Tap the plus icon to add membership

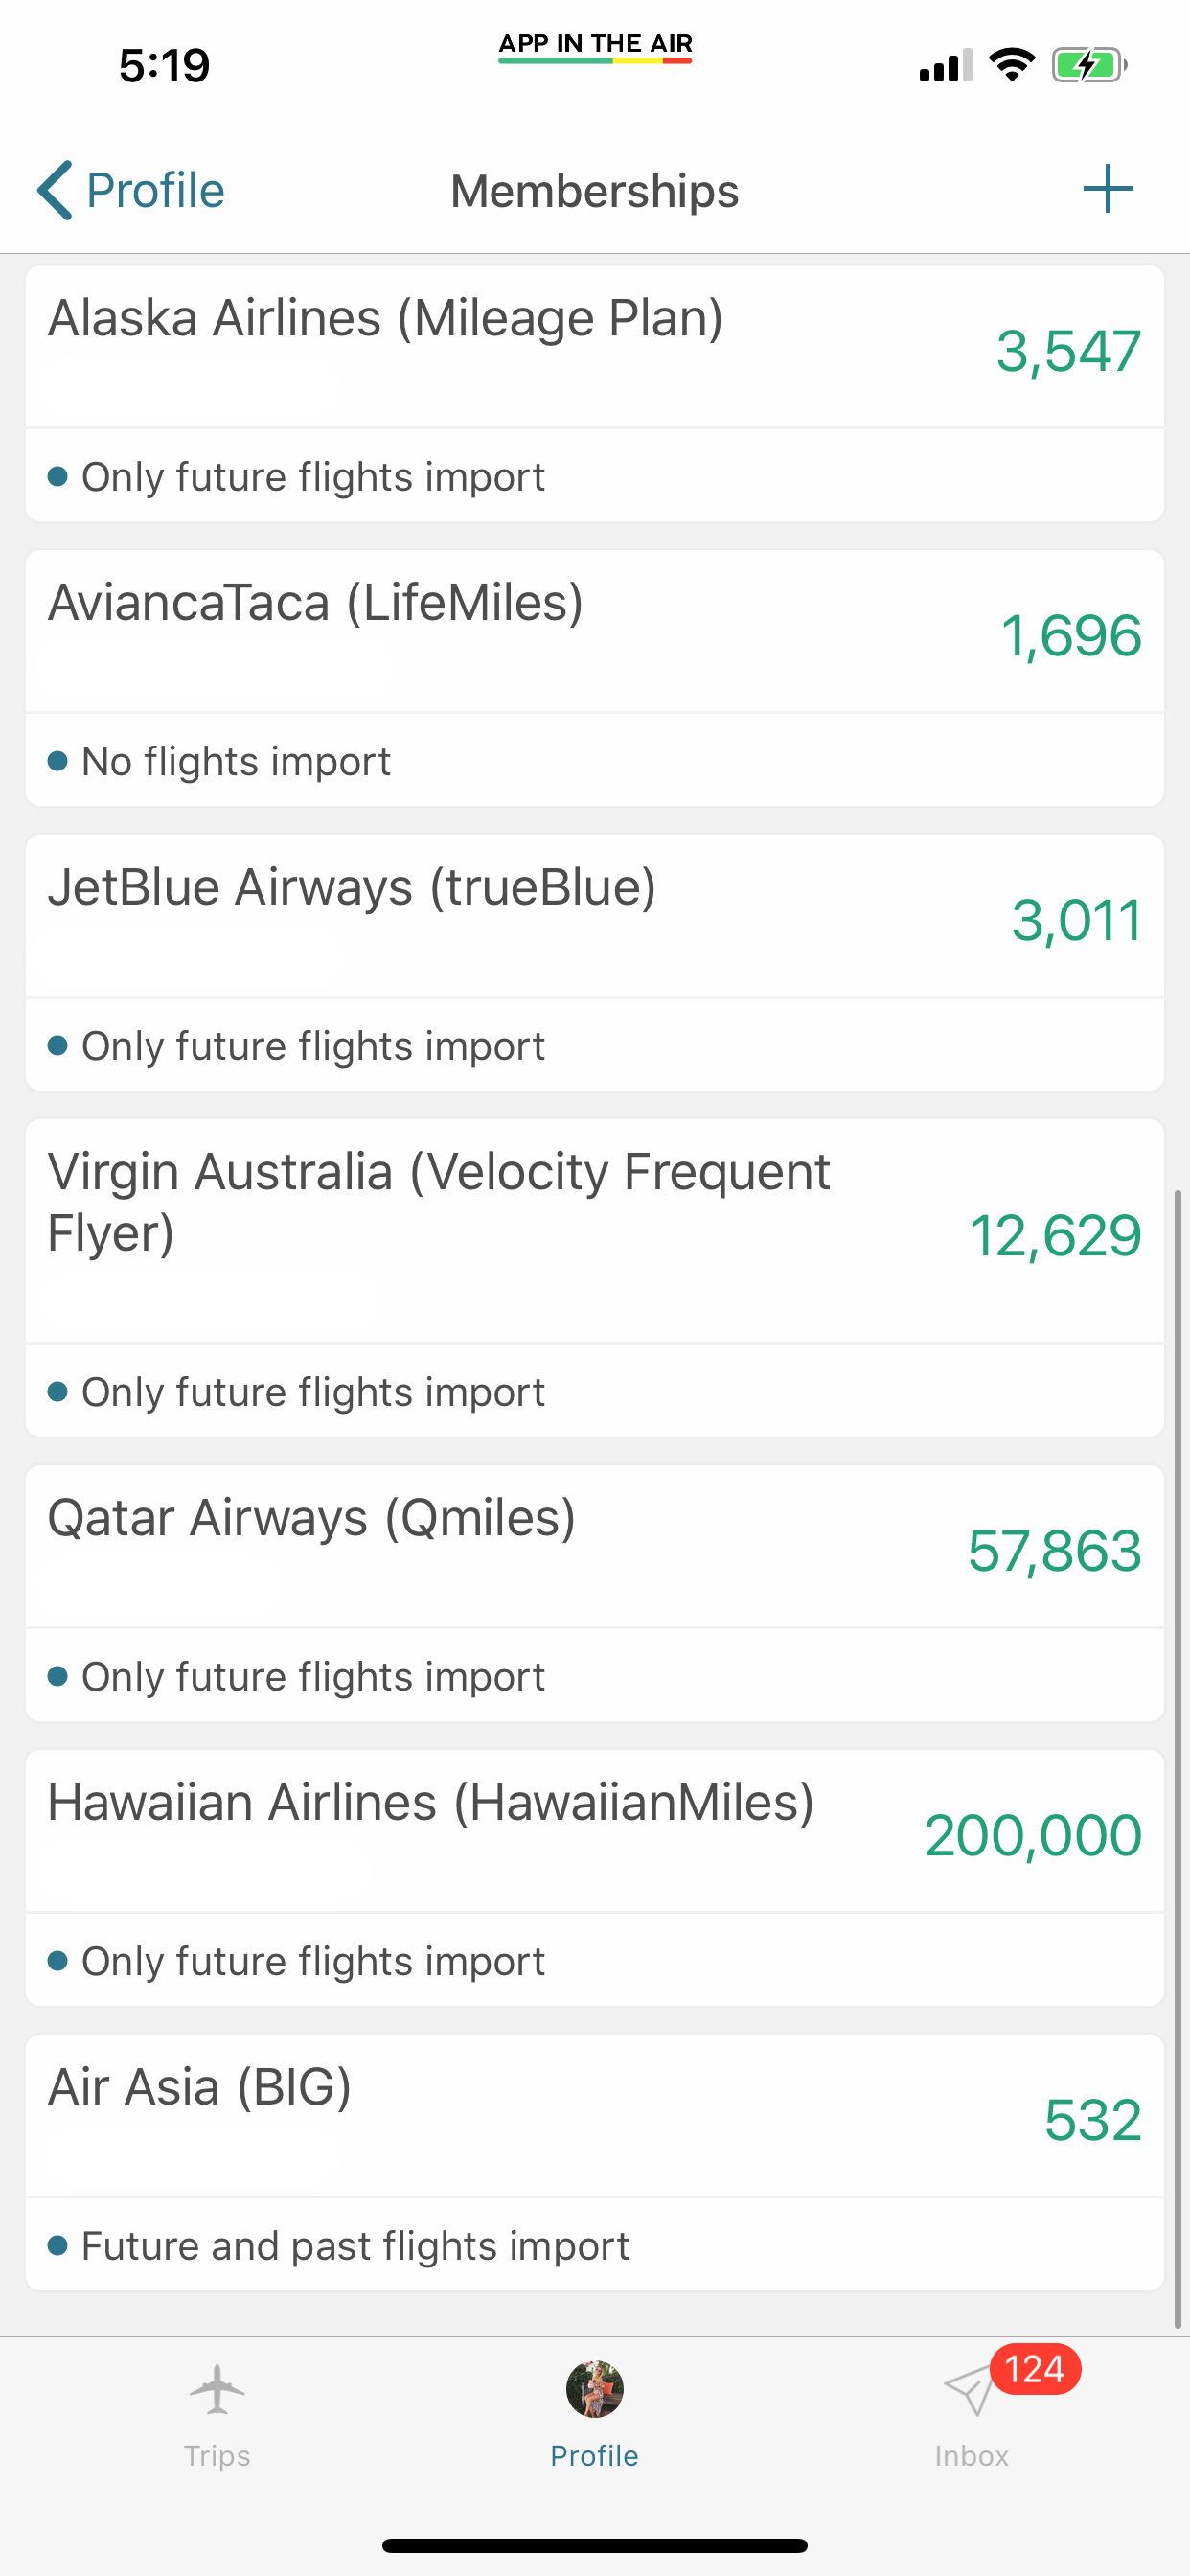pyautogui.click(x=1107, y=189)
